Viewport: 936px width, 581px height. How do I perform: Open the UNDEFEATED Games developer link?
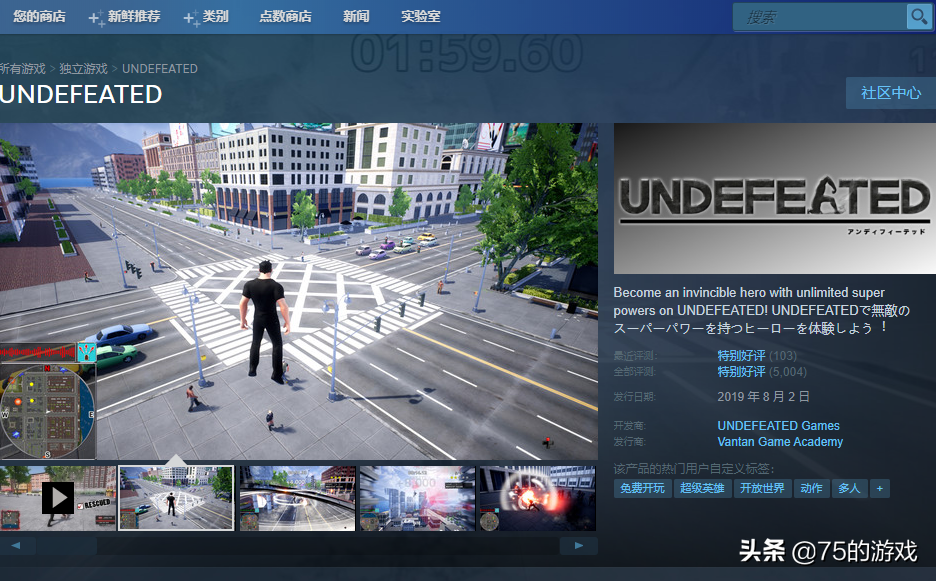pos(778,426)
